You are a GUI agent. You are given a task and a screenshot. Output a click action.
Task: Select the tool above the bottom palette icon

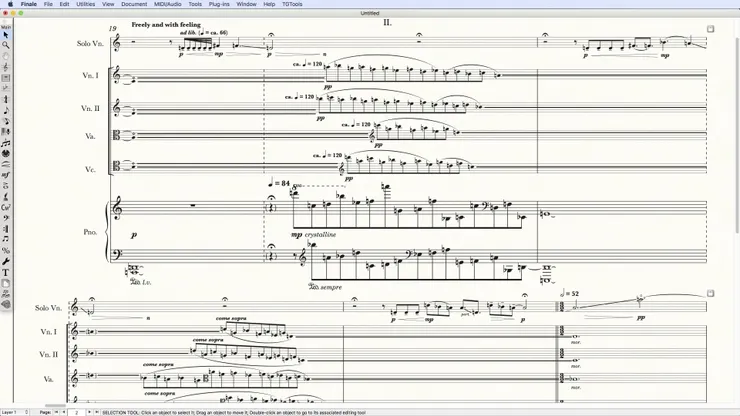pyautogui.click(x=6, y=294)
